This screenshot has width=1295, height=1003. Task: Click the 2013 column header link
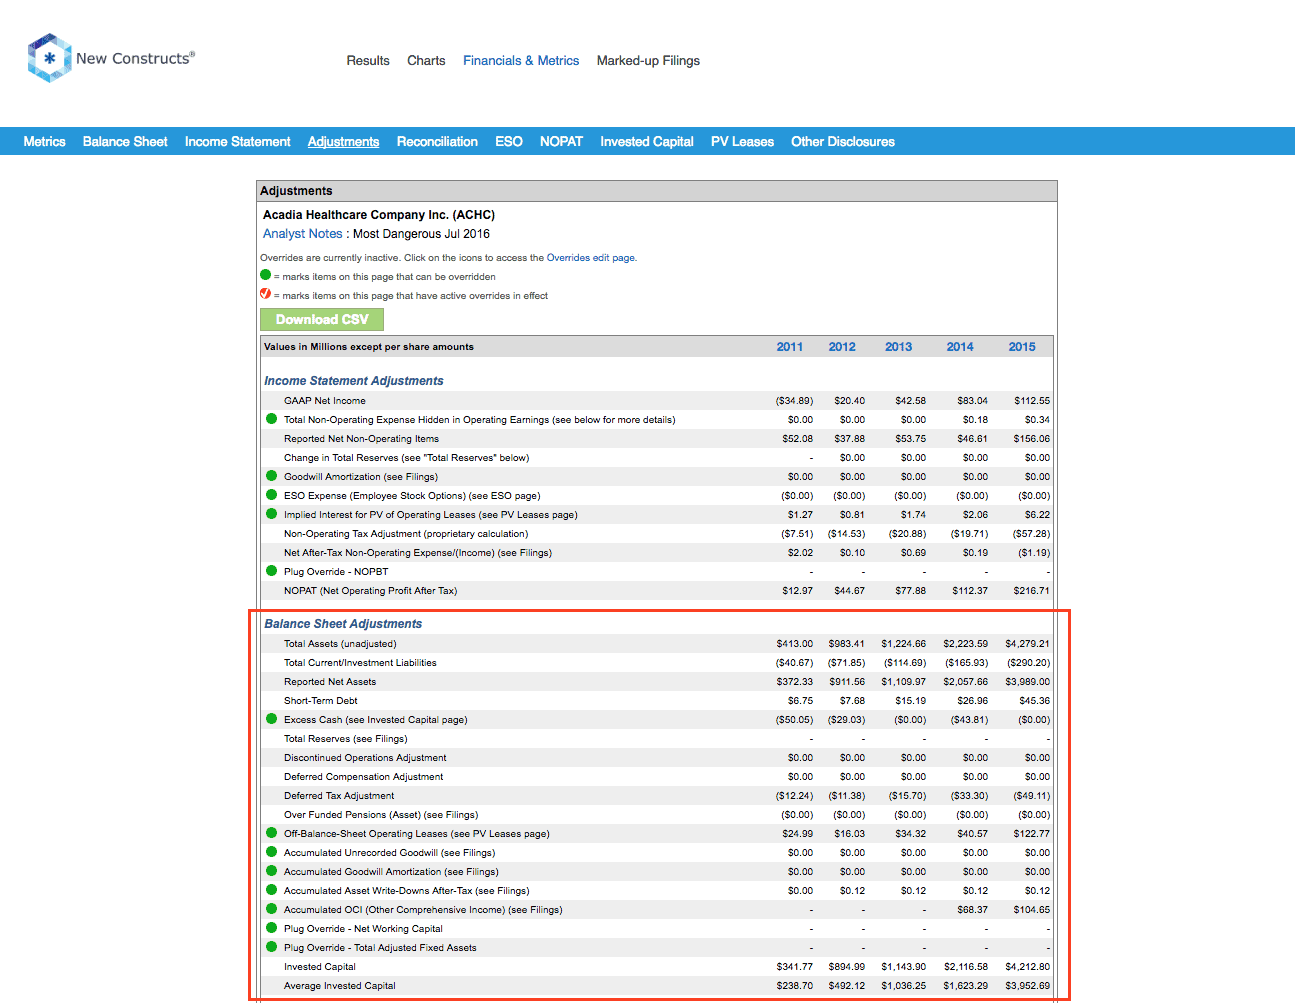click(898, 347)
